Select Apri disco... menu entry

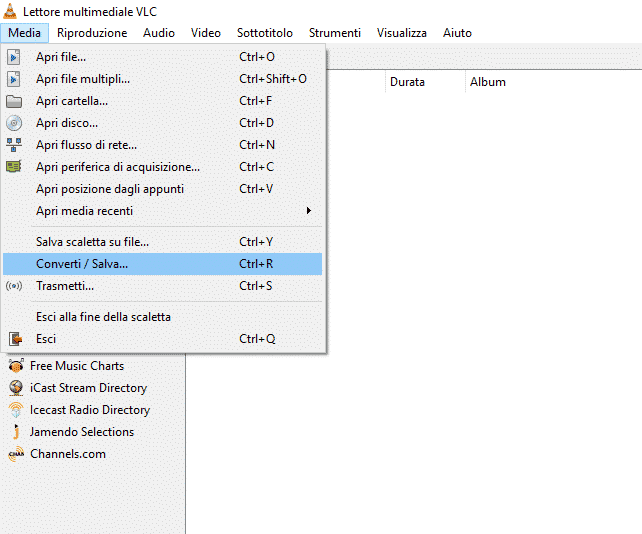tap(163, 123)
